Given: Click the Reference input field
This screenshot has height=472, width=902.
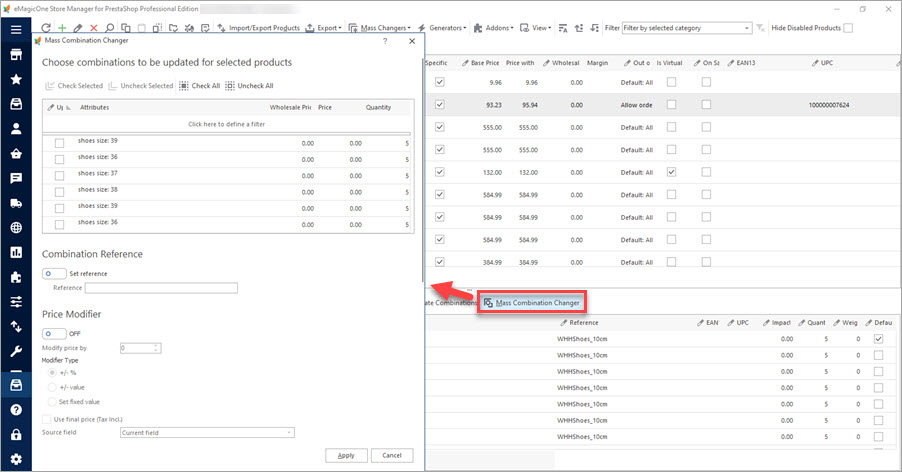Looking at the screenshot, I should coord(161,288).
